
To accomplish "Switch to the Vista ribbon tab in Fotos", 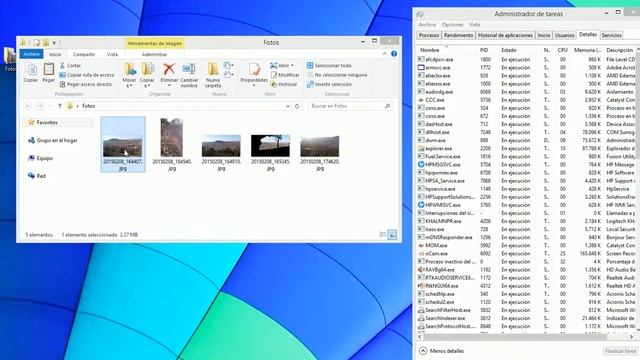I will coord(112,54).
